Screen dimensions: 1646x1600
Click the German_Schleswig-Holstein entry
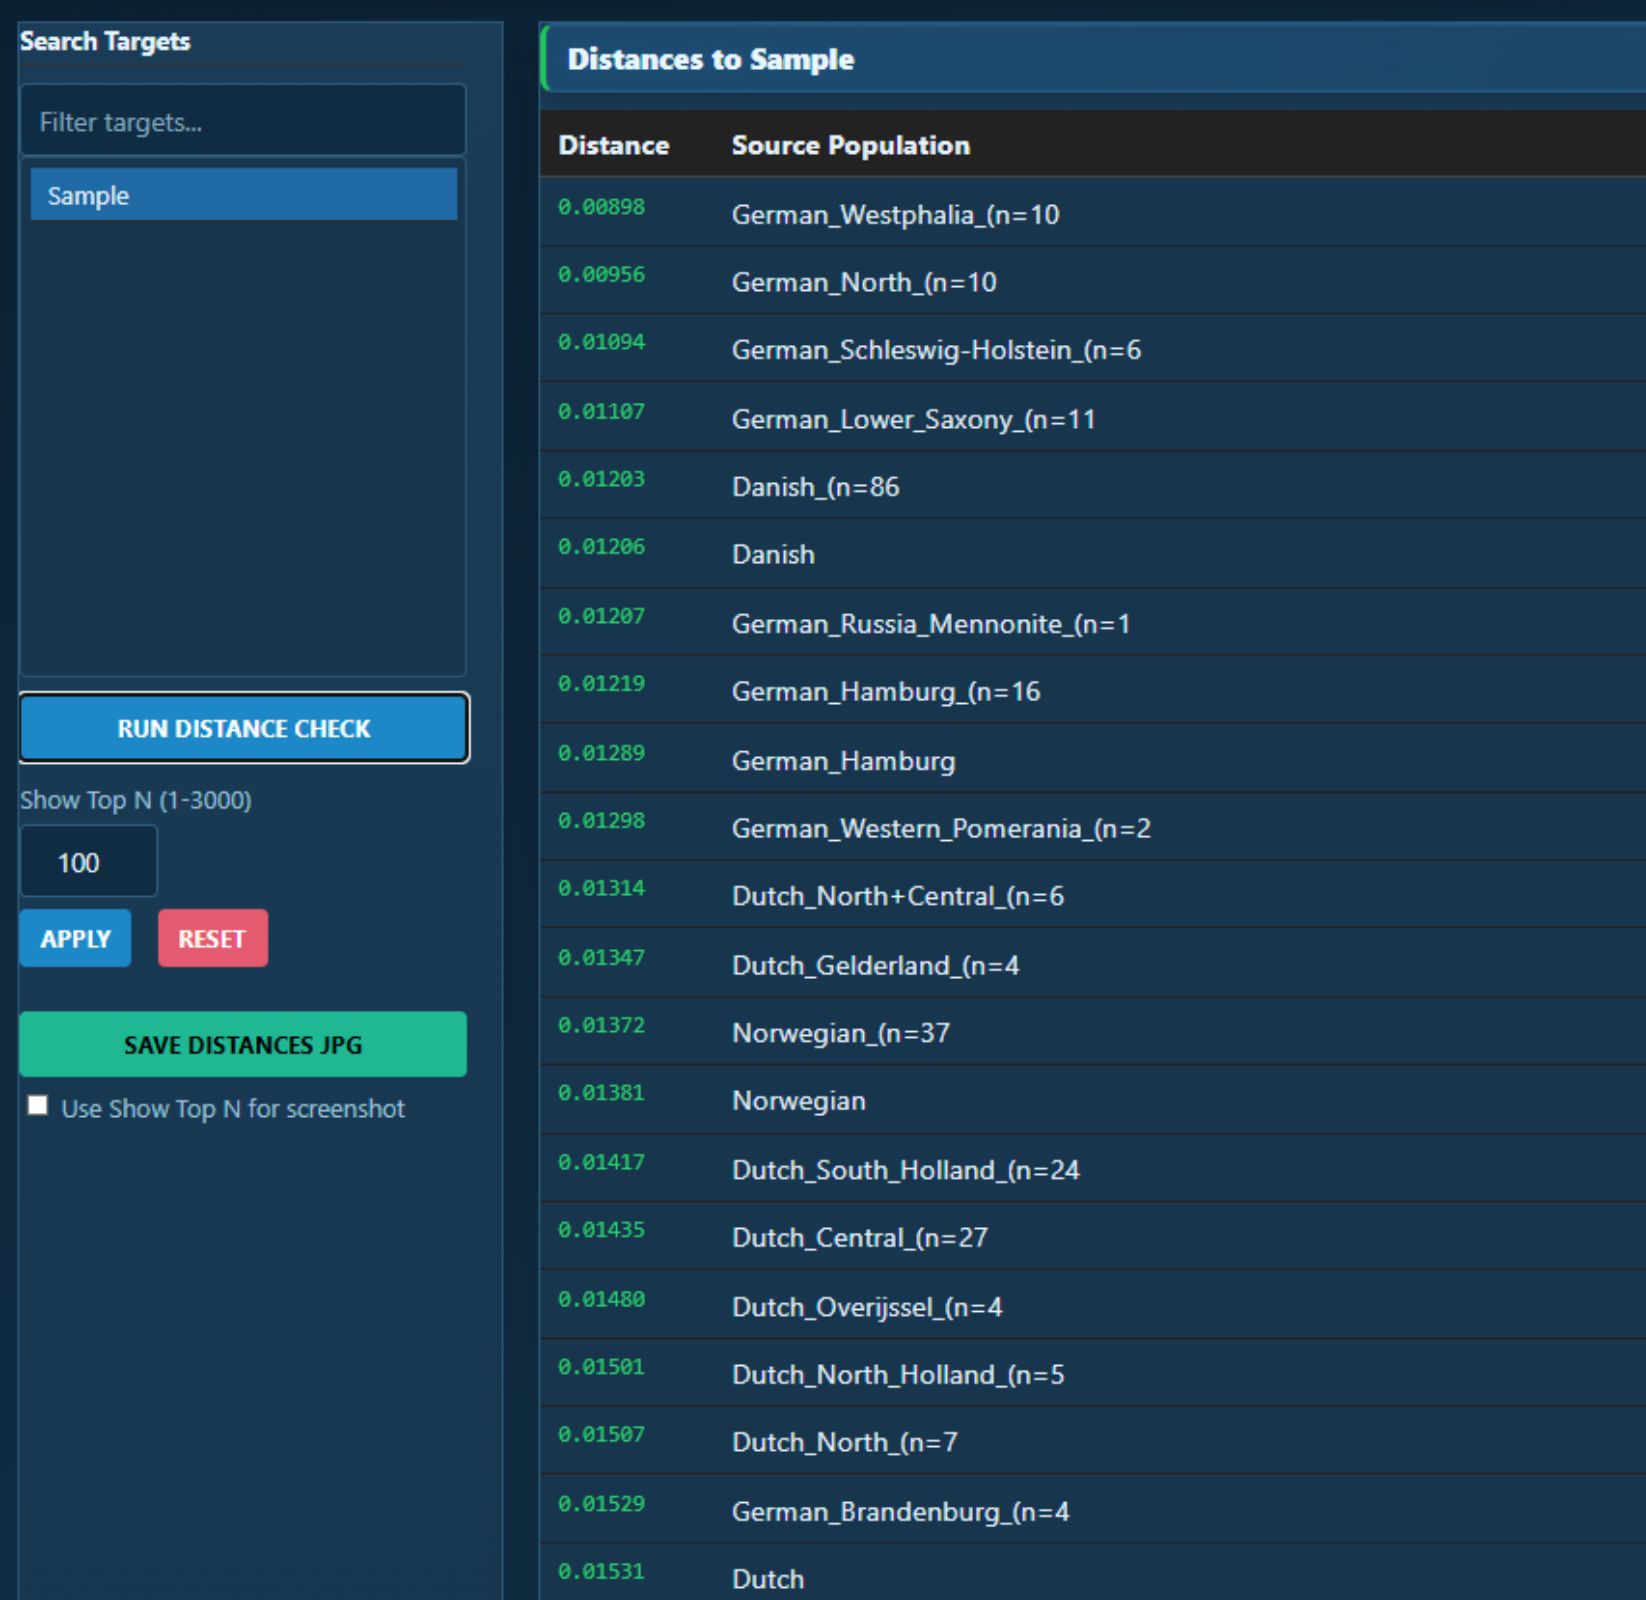point(936,350)
